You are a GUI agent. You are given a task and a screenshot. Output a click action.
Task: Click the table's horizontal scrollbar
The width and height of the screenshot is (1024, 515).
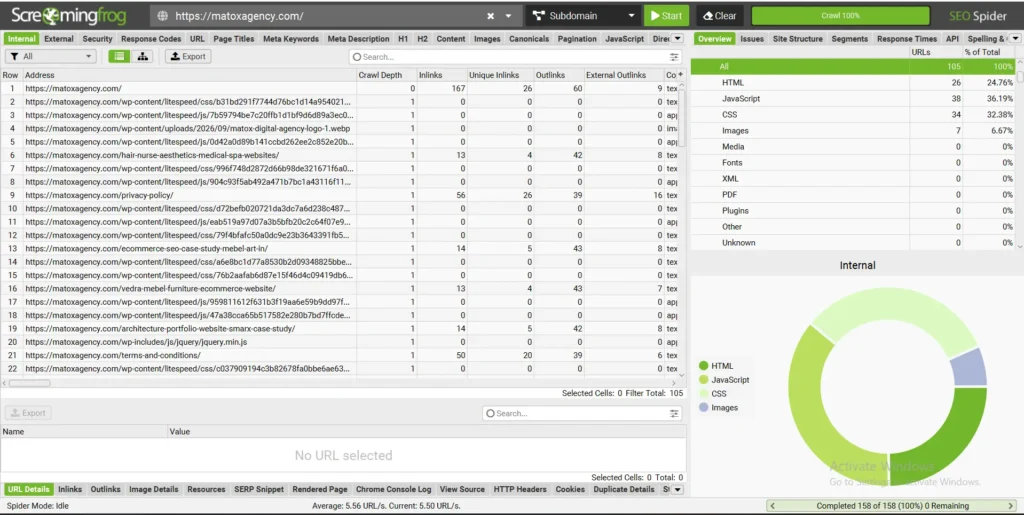29,383
